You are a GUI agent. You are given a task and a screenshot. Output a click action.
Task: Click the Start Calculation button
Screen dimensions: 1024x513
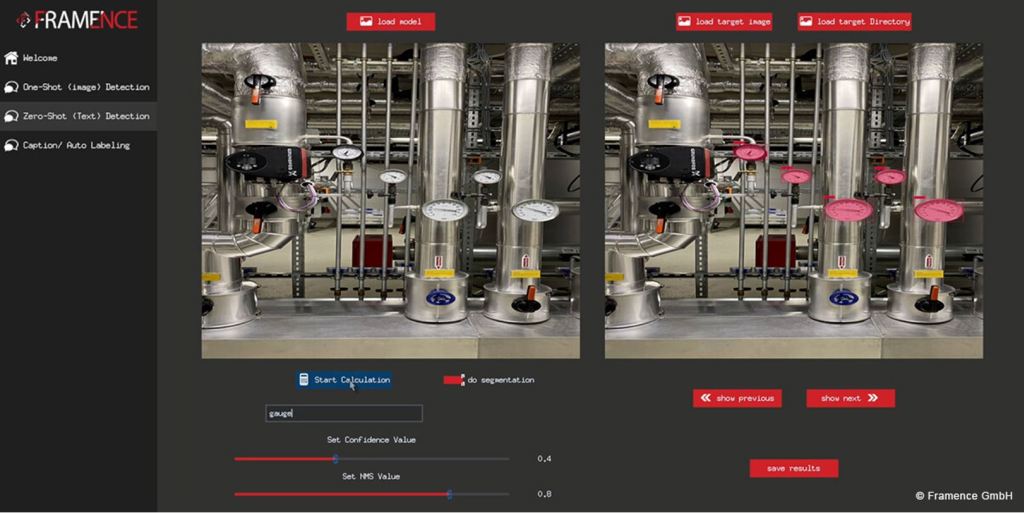click(344, 379)
